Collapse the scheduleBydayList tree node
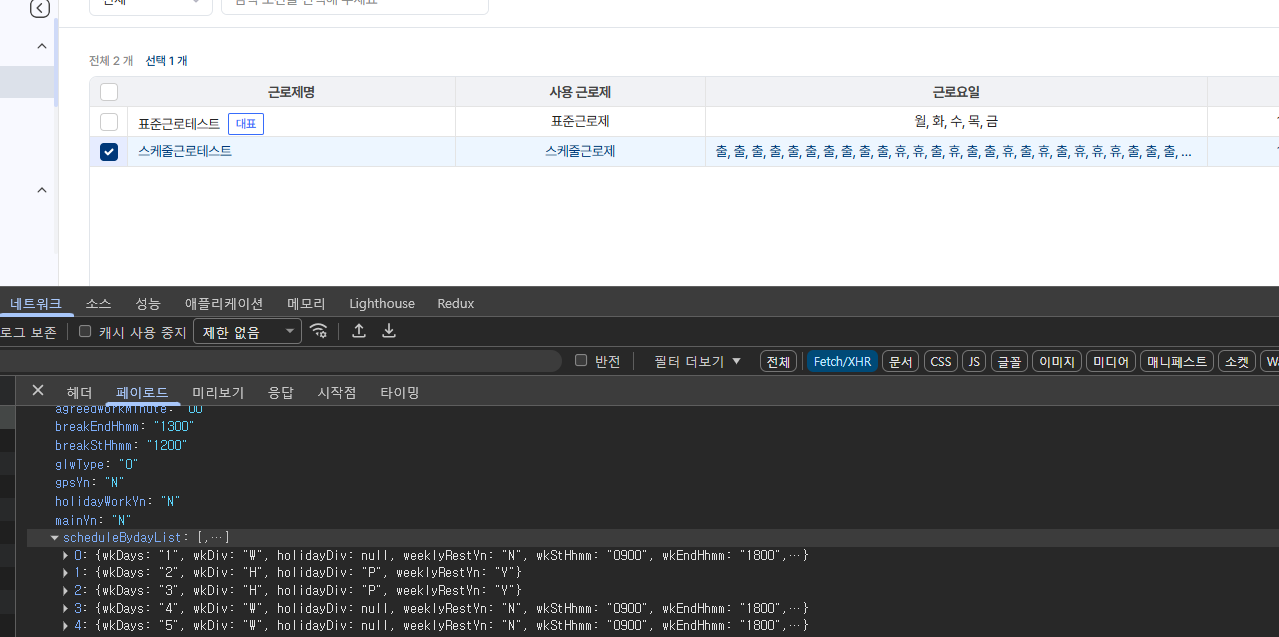1279x637 pixels. click(x=55, y=538)
